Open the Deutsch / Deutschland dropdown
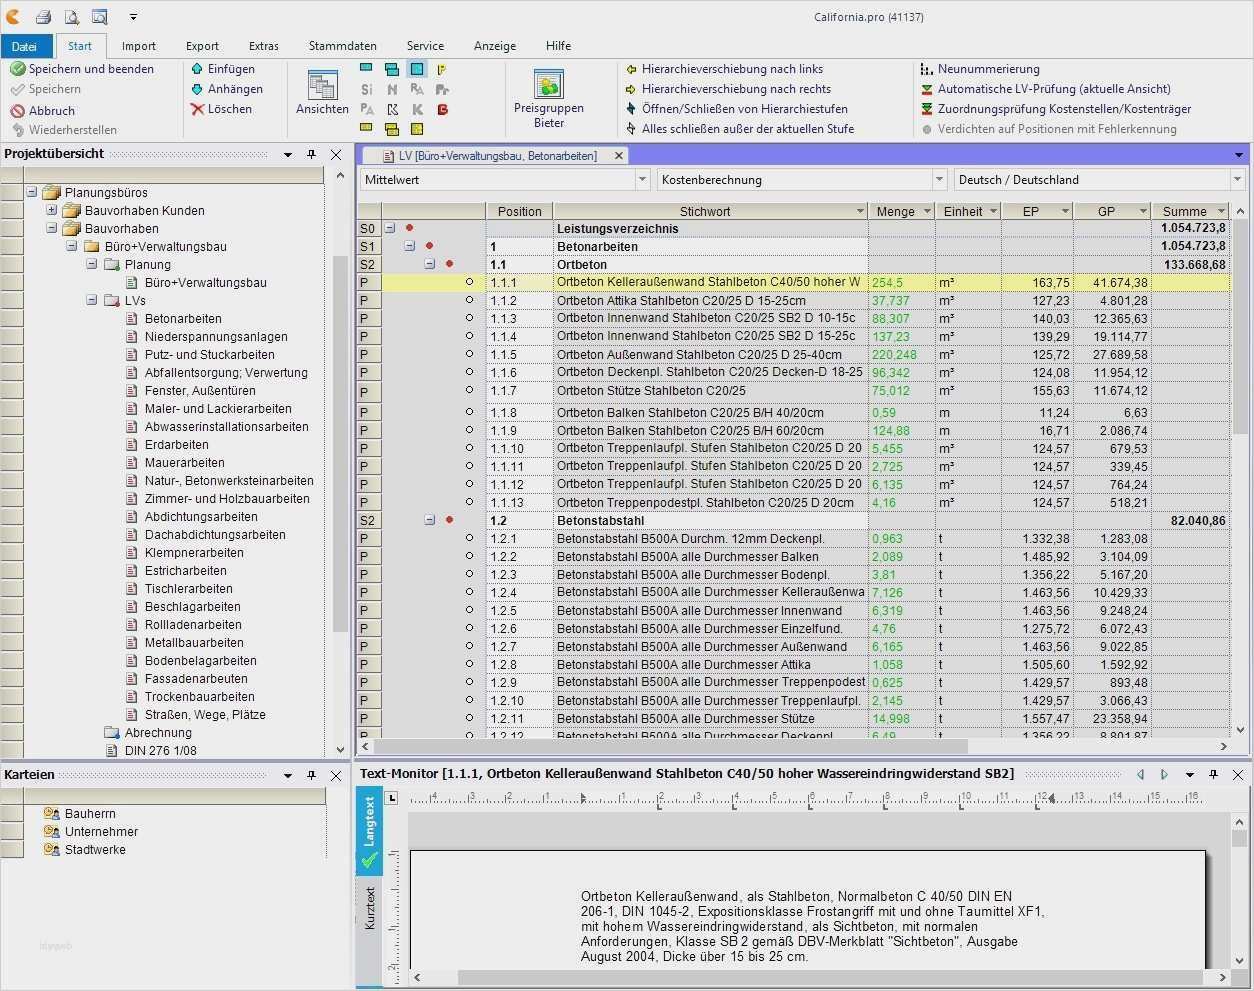This screenshot has height=991, width=1254. pyautogui.click(x=1237, y=180)
